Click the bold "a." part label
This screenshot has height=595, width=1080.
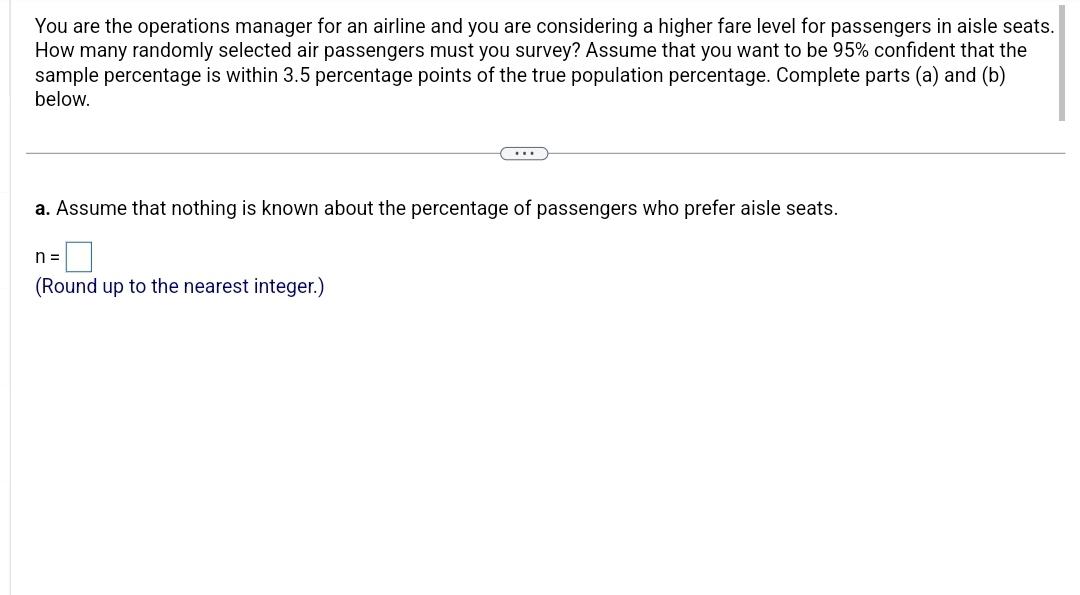click(x=43, y=208)
